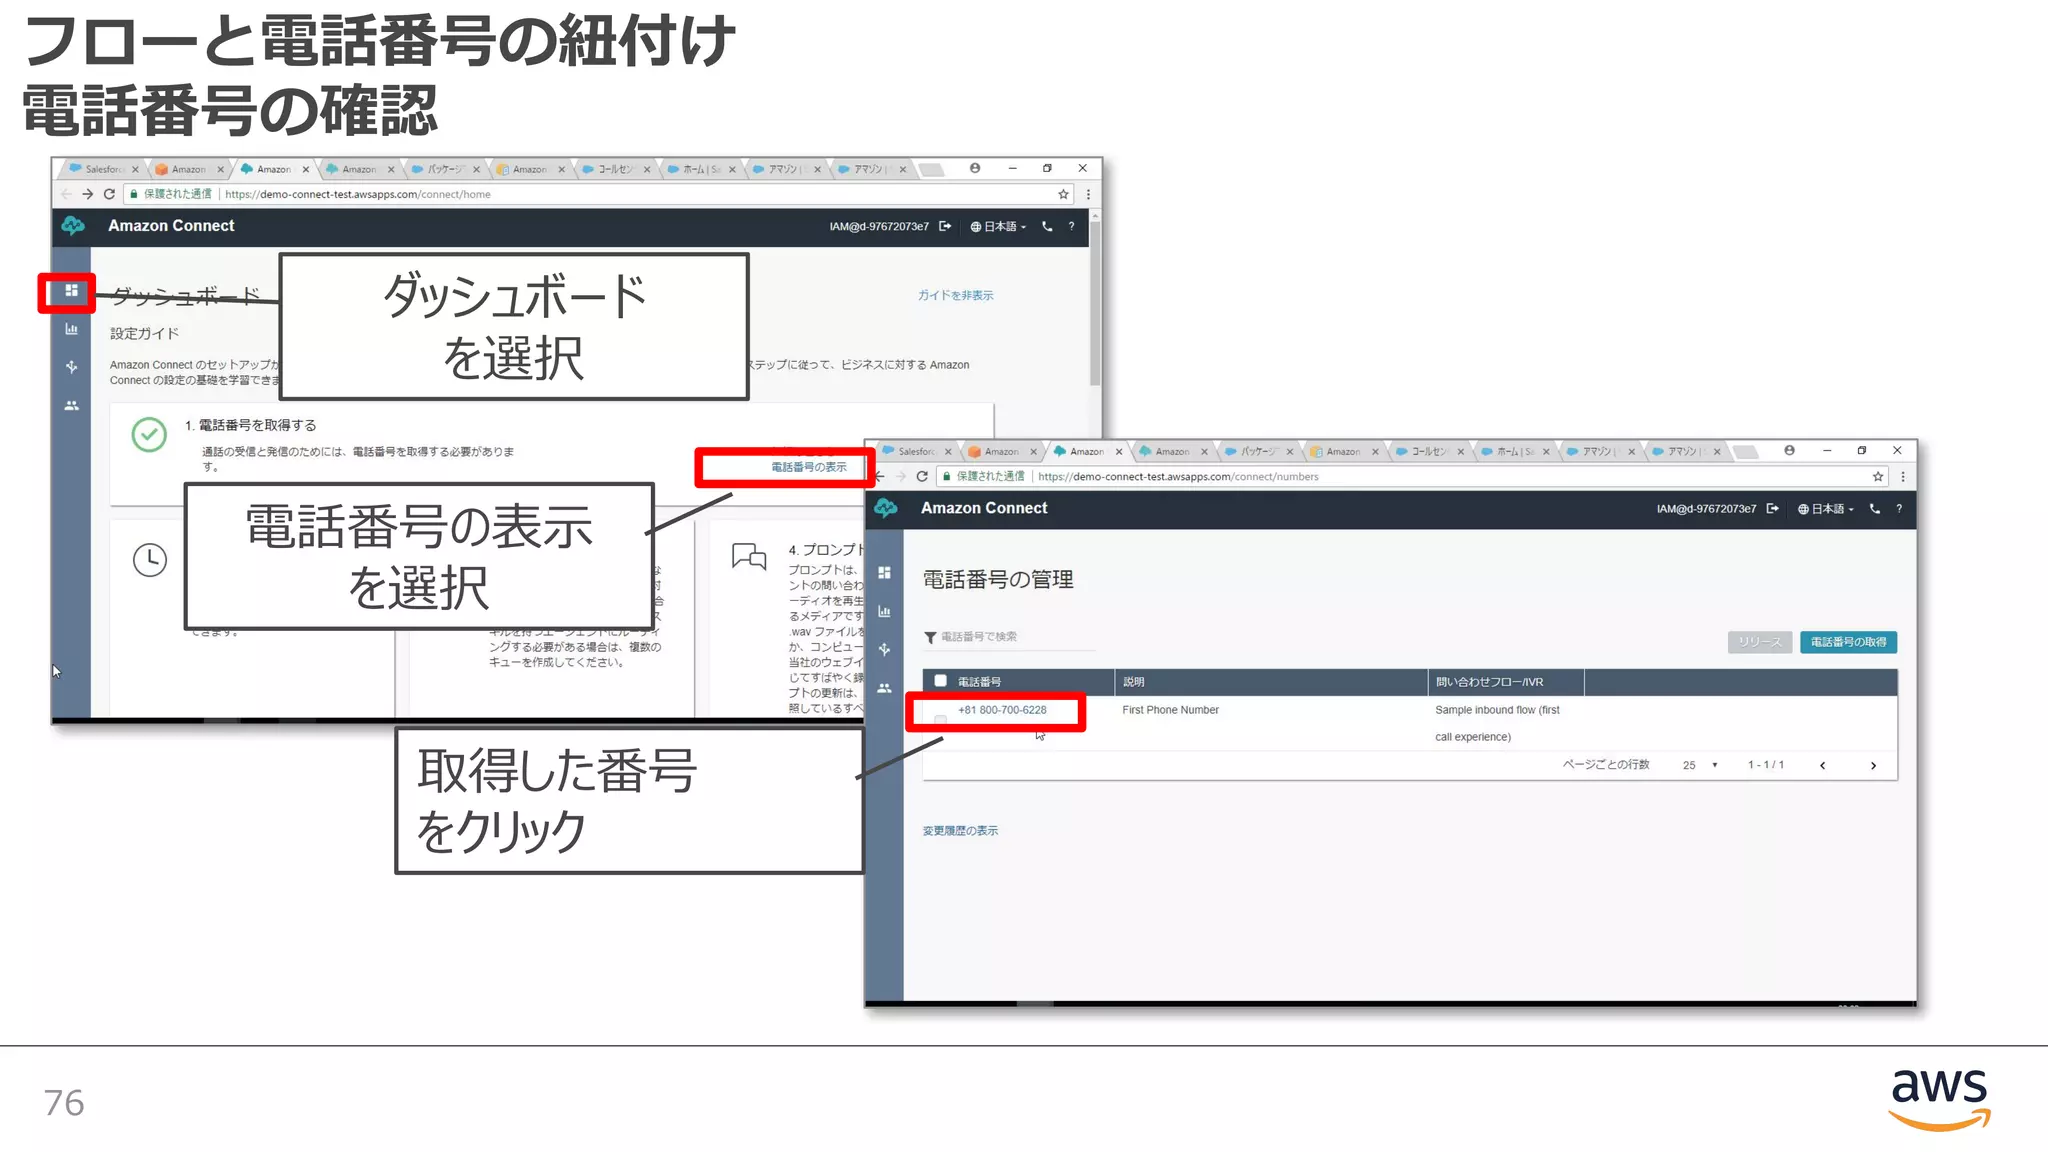Open the users icon in the right window's sidebar
Image resolution: width=2048 pixels, height=1152 pixels.
[x=884, y=688]
